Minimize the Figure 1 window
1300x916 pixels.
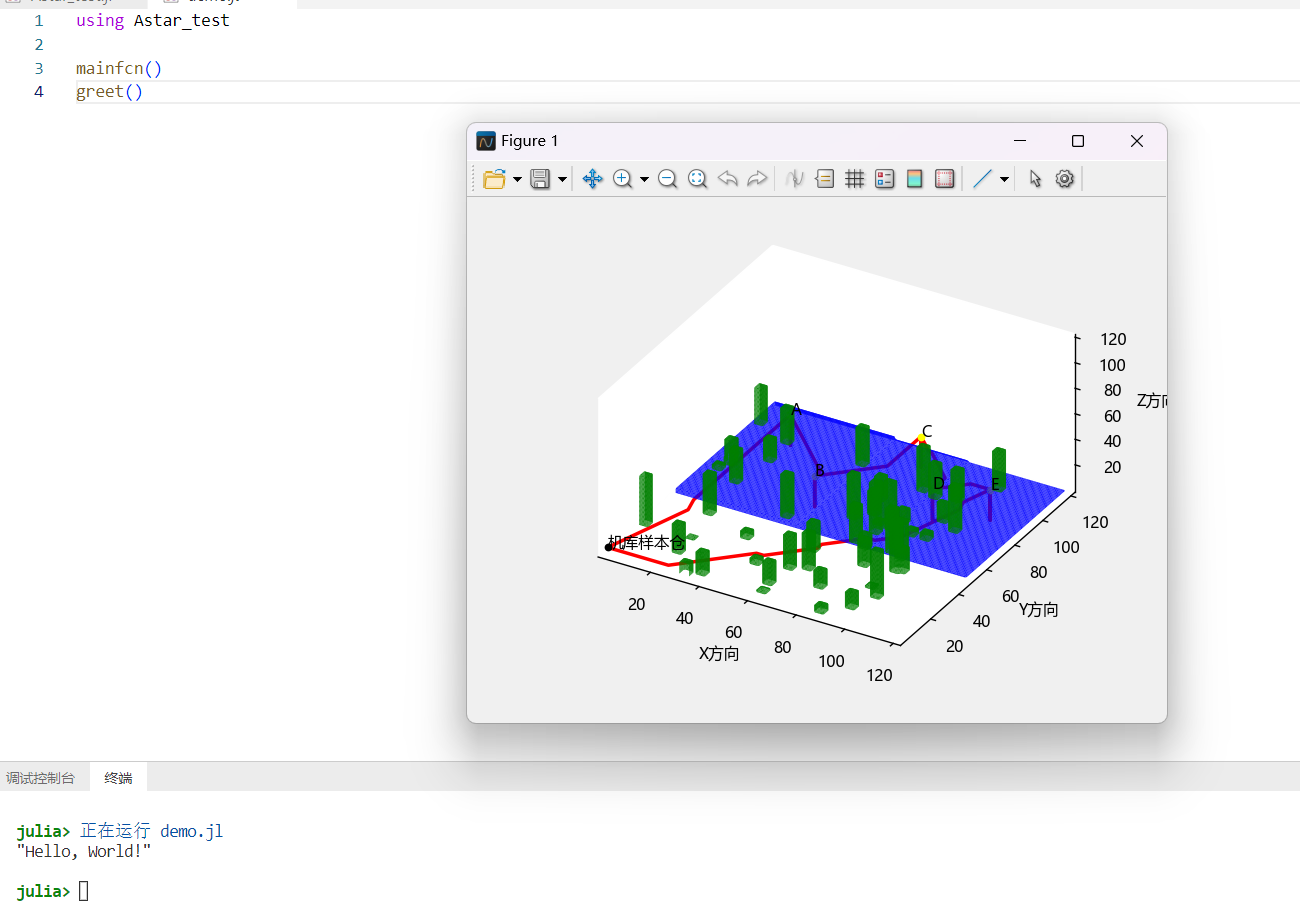(x=1019, y=141)
